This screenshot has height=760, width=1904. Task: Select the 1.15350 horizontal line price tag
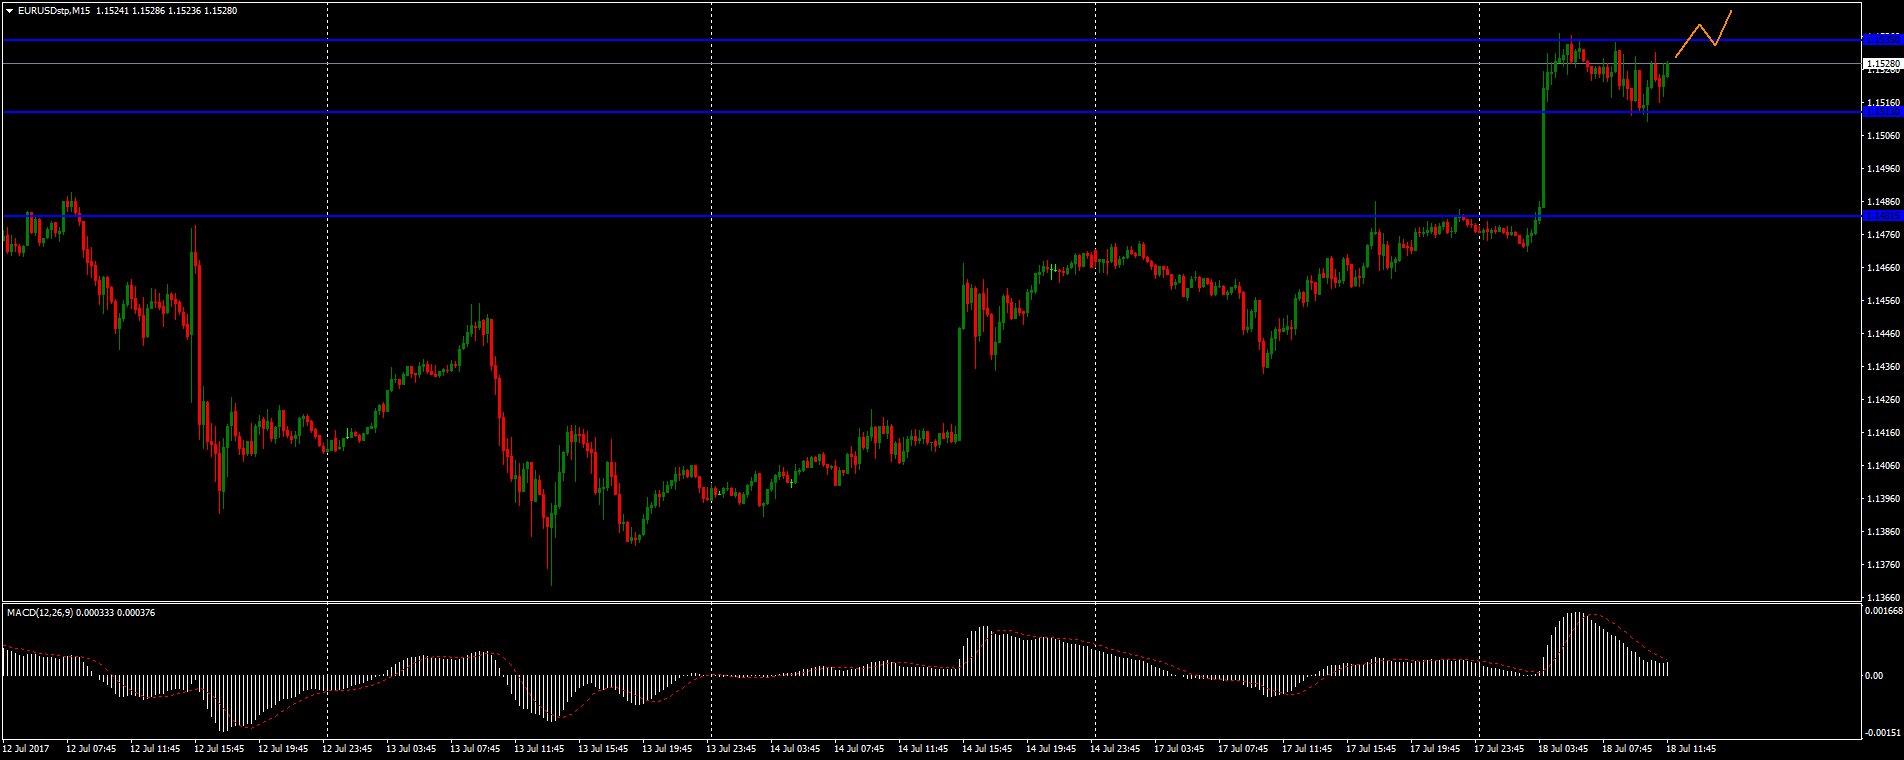(1881, 40)
